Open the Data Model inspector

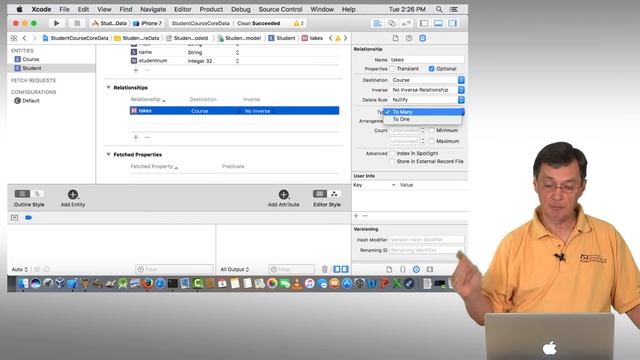pos(422,38)
